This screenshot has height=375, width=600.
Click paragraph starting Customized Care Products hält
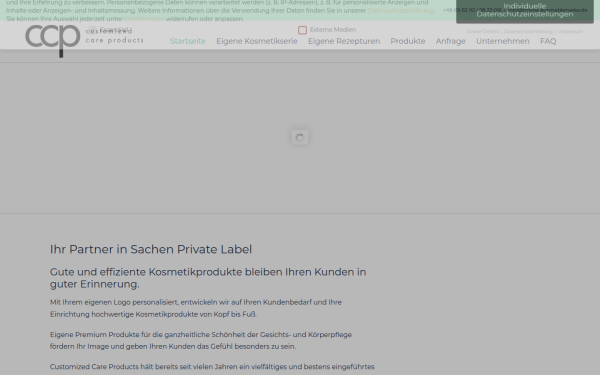pyautogui.click(x=212, y=367)
